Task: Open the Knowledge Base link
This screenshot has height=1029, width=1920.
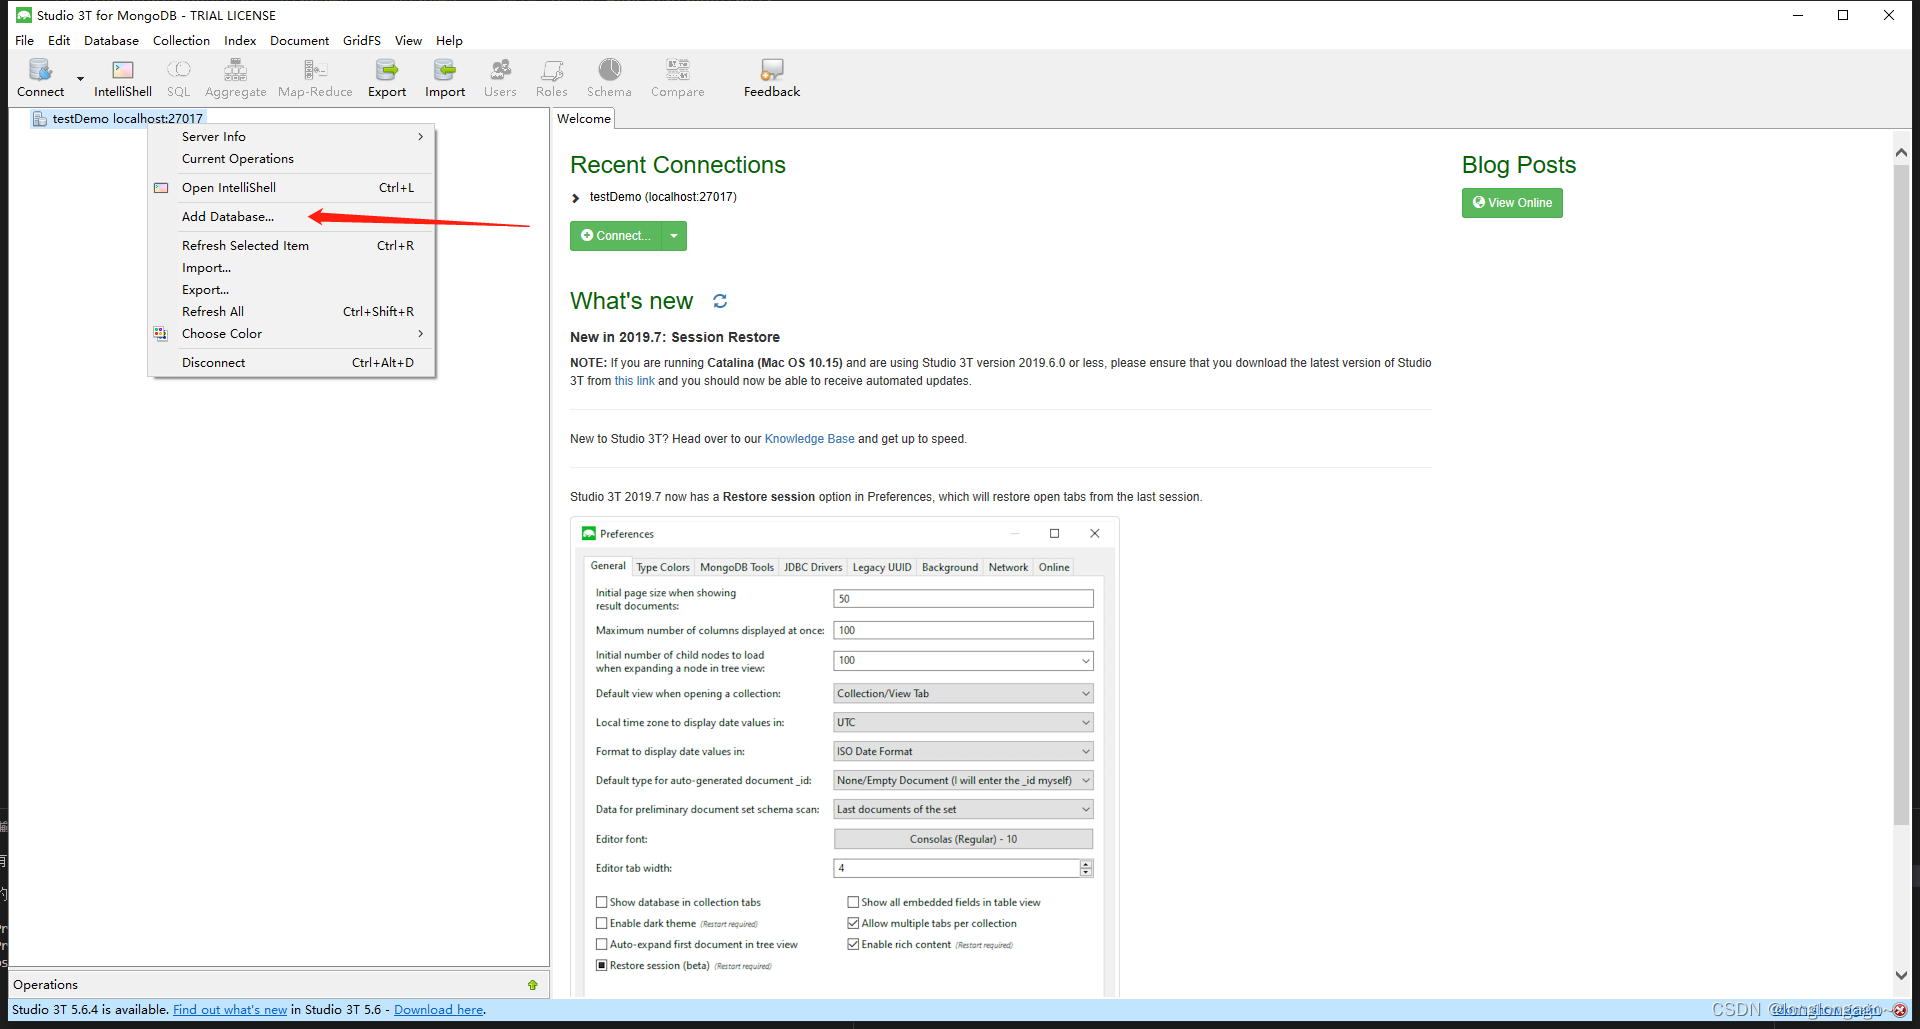Action: pyautogui.click(x=809, y=439)
